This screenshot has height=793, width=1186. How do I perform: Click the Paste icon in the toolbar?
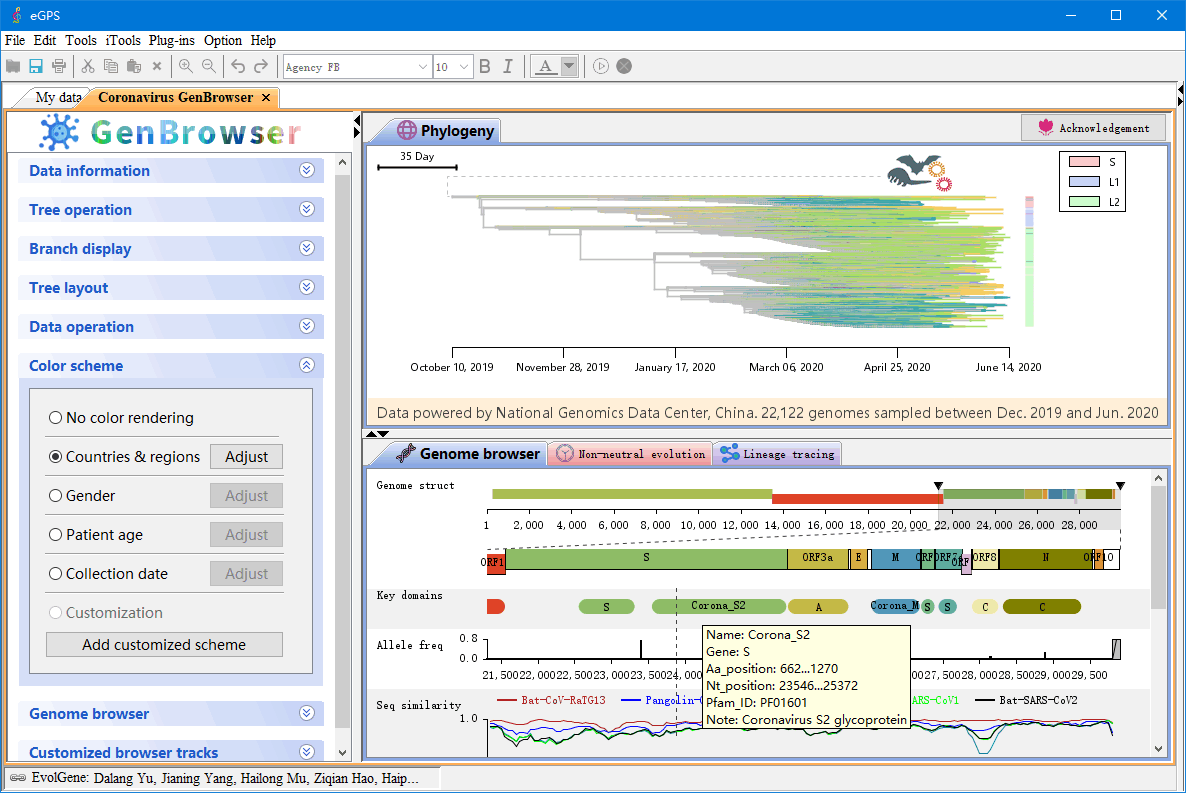(x=134, y=66)
